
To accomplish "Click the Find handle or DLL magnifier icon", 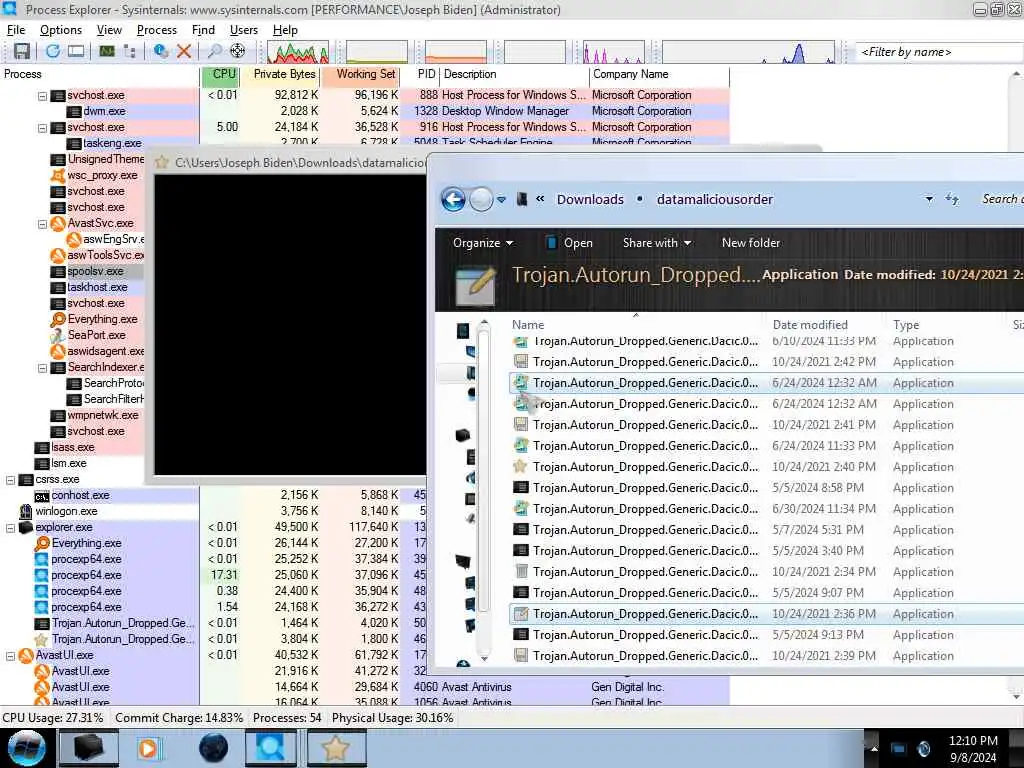I will click(x=214, y=51).
